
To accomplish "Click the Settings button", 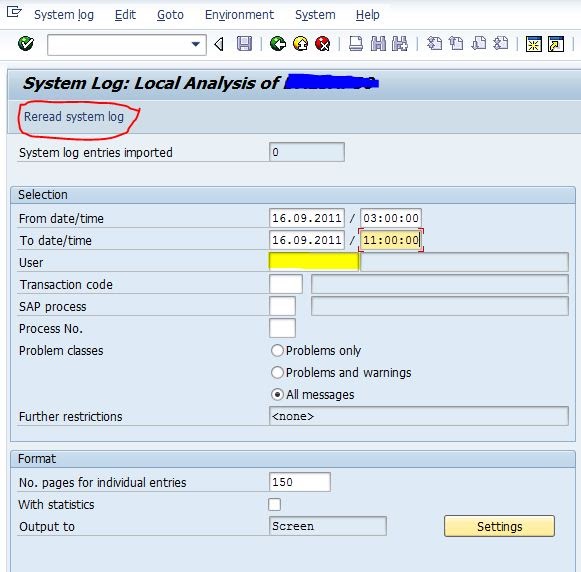I will point(499,526).
